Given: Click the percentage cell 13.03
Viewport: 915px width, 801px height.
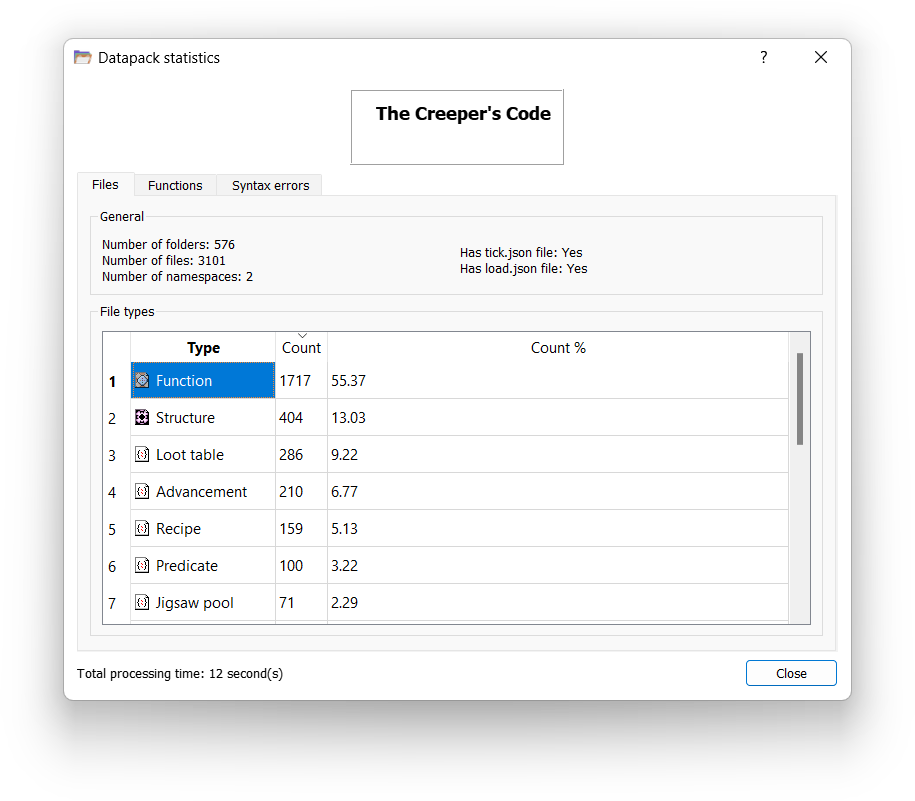Looking at the screenshot, I should [558, 417].
